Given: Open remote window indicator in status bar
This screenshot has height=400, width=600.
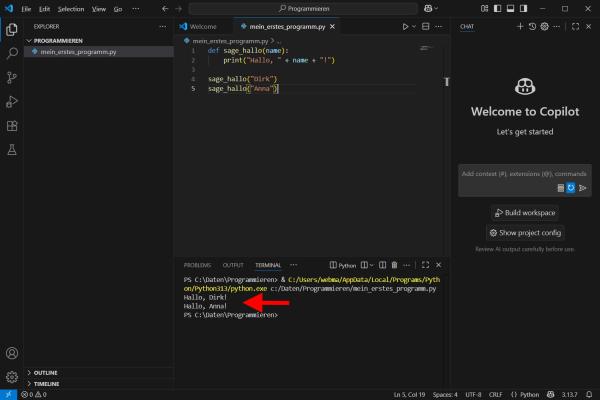Looking at the screenshot, I should (x=8, y=395).
